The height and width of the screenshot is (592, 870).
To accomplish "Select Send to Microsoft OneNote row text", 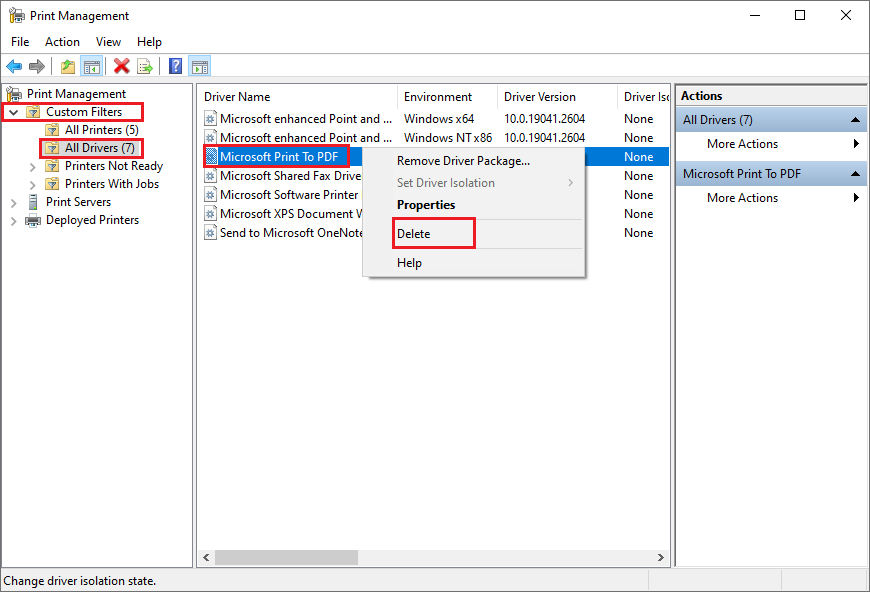I will 291,232.
